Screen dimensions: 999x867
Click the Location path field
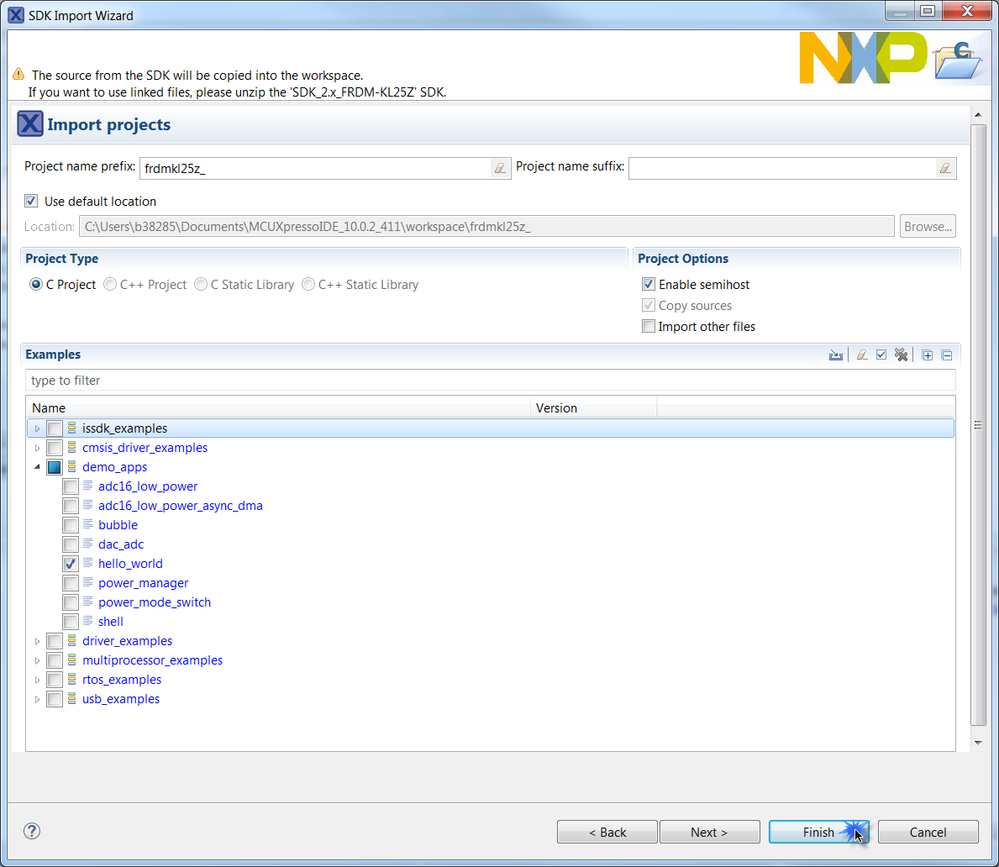[487, 226]
